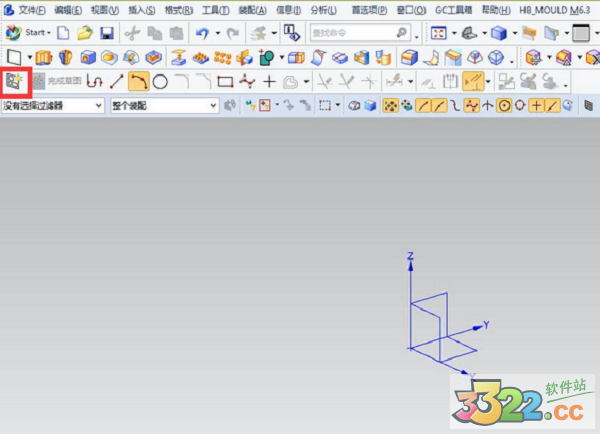Image resolution: width=600 pixels, height=434 pixels.
Task: Expand the Unite boolean dropdown arrow
Action: pos(282,58)
